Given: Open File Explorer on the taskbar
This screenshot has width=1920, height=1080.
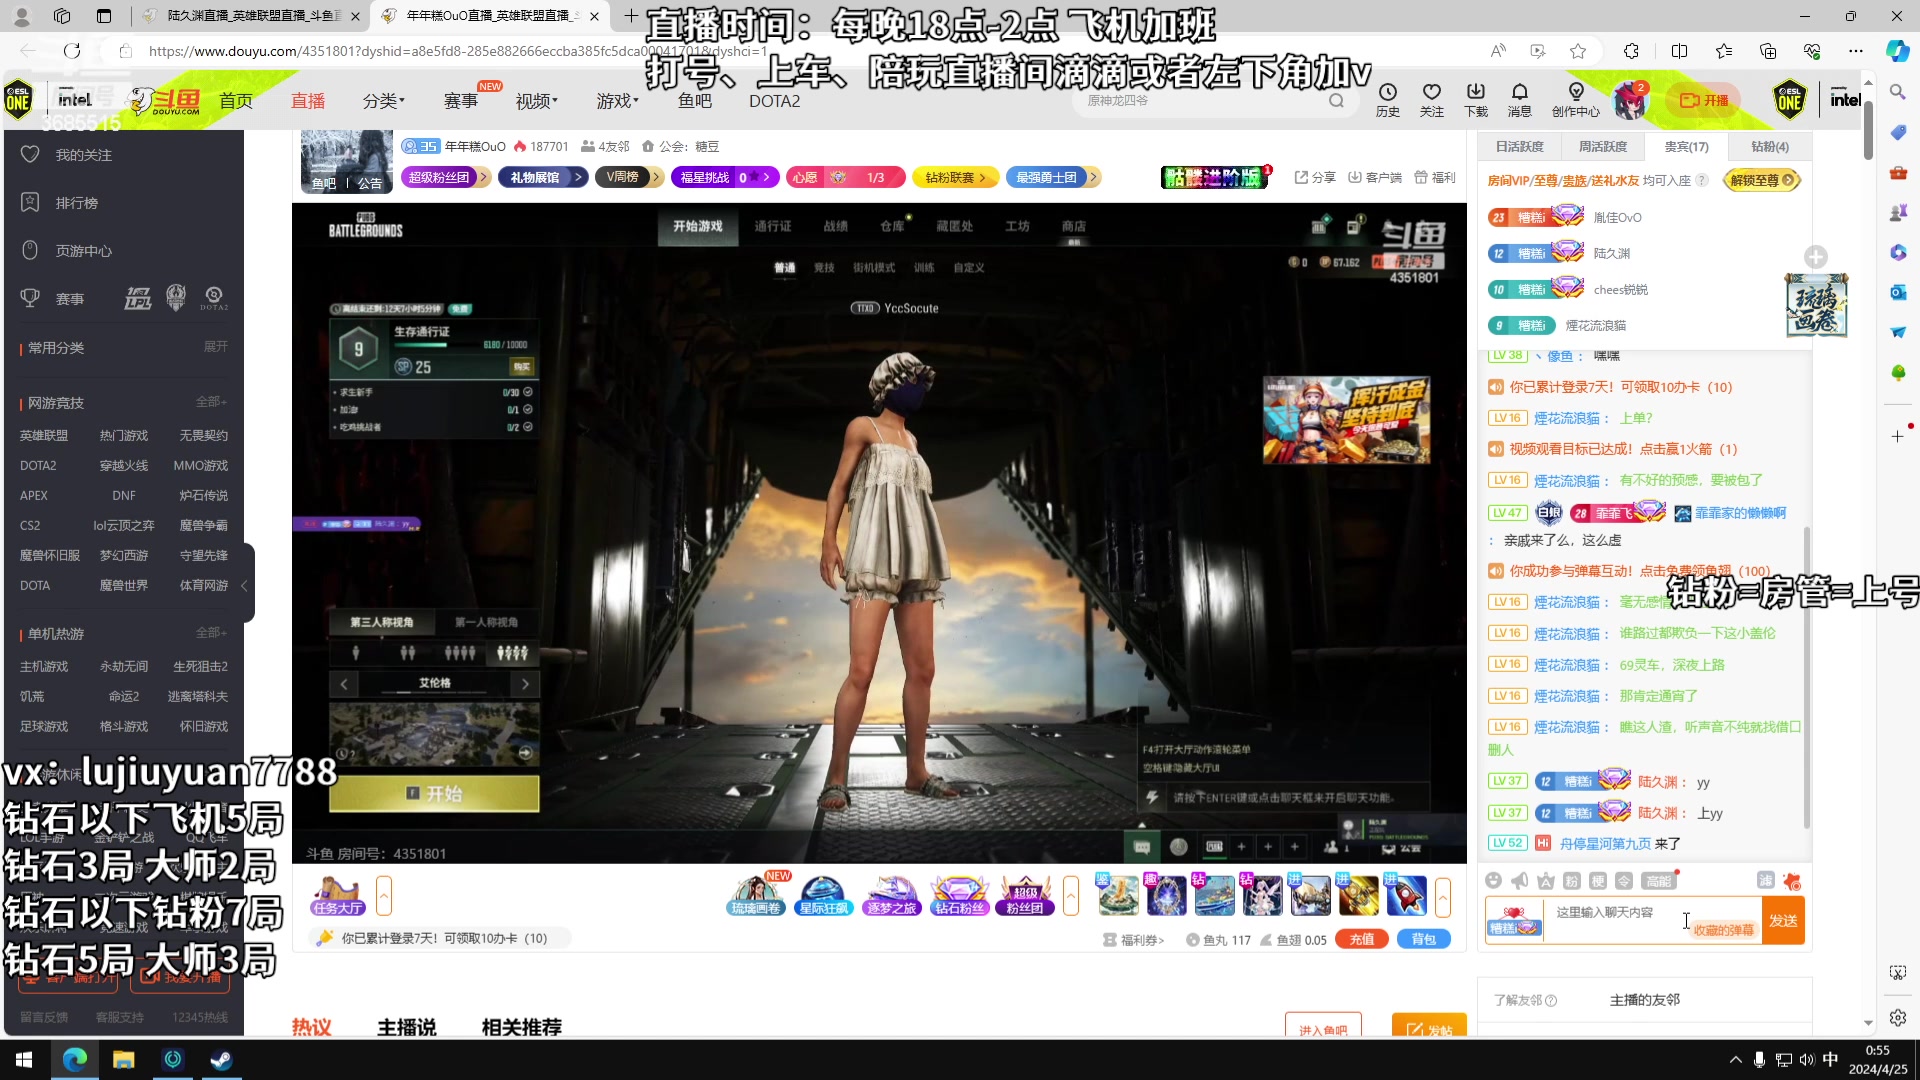Looking at the screenshot, I should (124, 1060).
